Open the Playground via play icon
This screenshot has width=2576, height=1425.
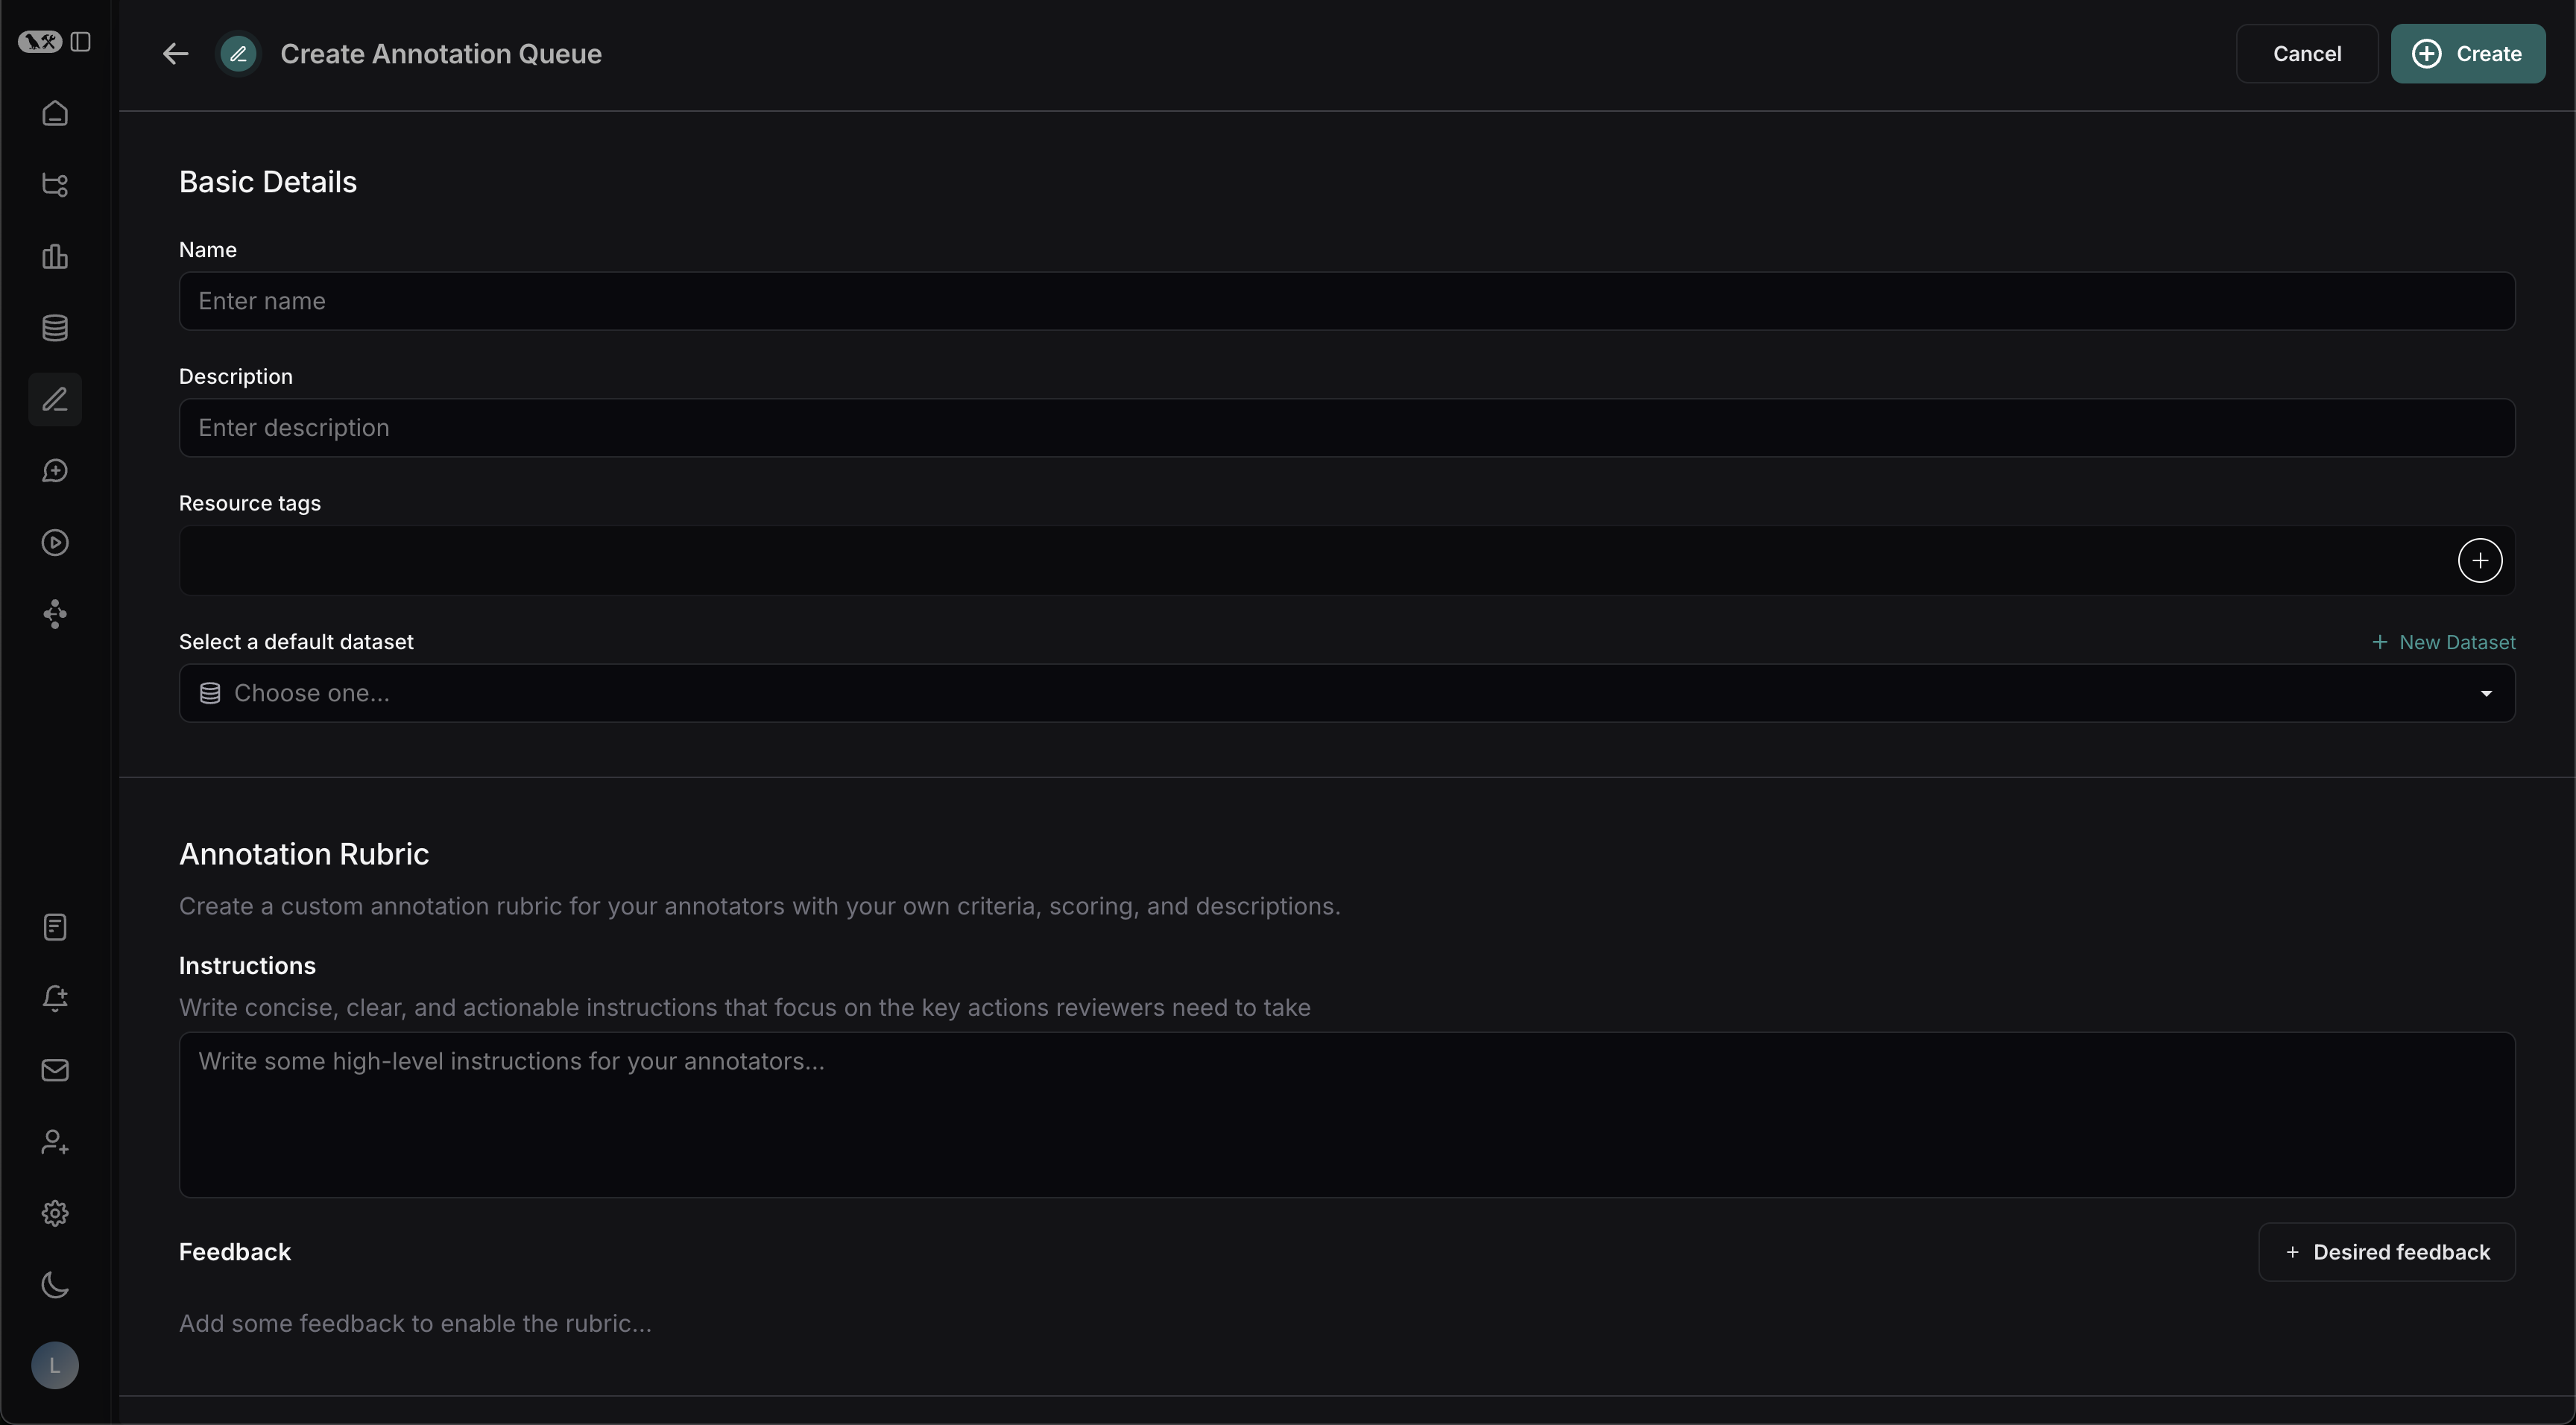point(54,542)
